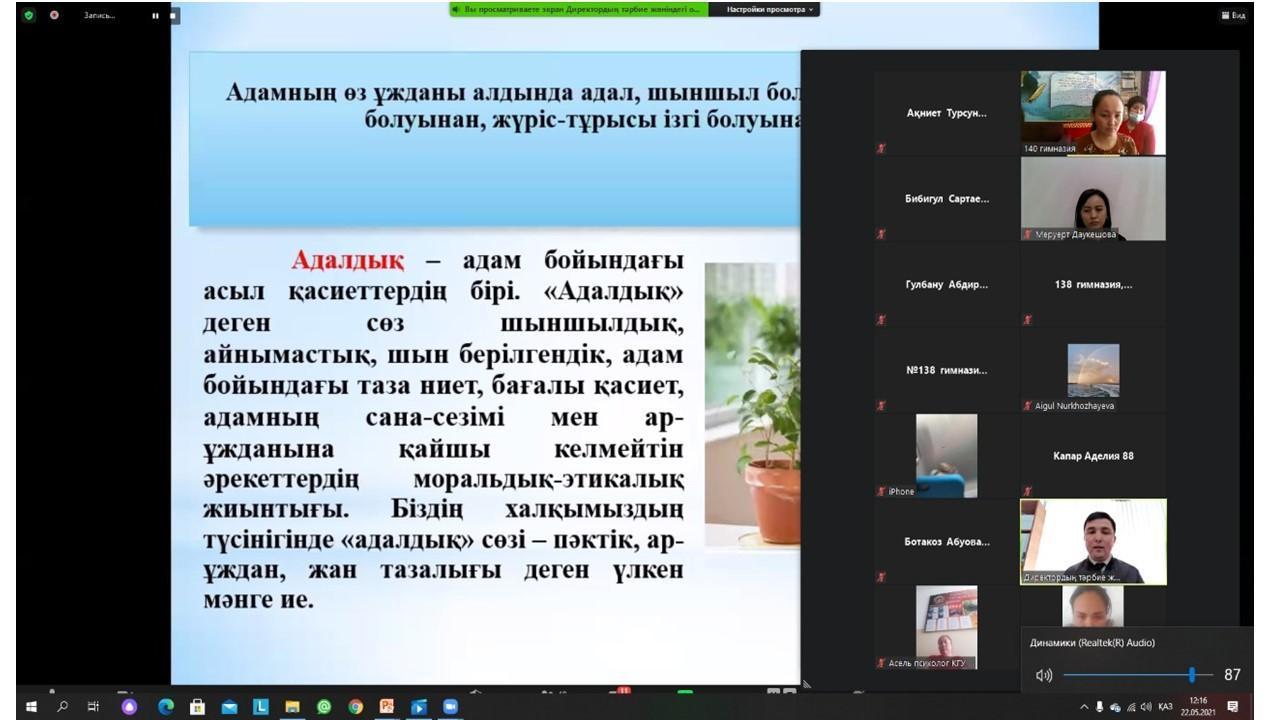Click the speaker volume slider track
Image resolution: width=1280 pixels, height=720 pixels.
click(x=1130, y=675)
